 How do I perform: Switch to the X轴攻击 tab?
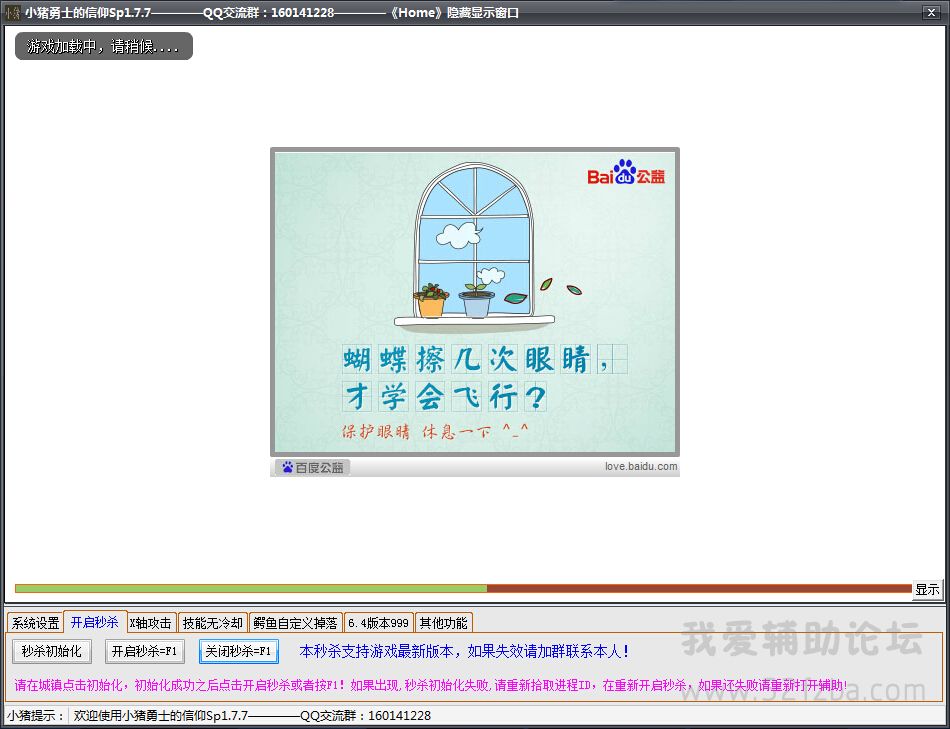pos(151,623)
